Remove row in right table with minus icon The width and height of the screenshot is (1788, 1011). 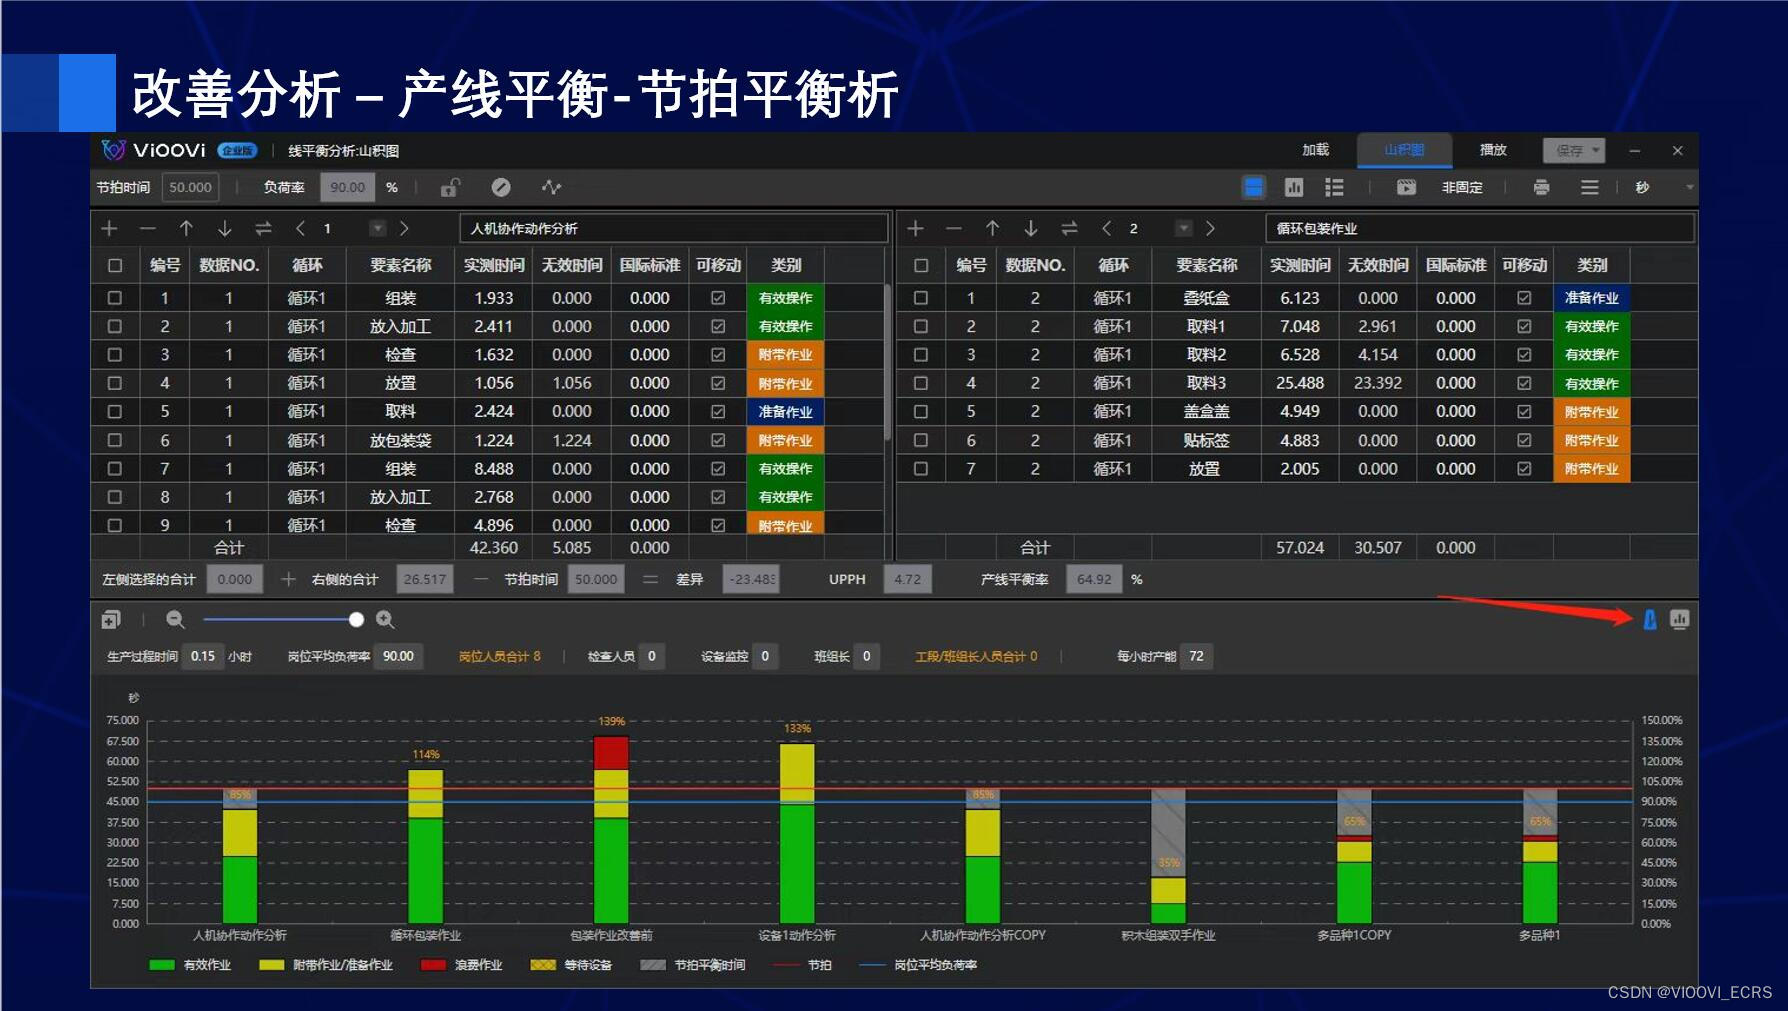tap(954, 229)
